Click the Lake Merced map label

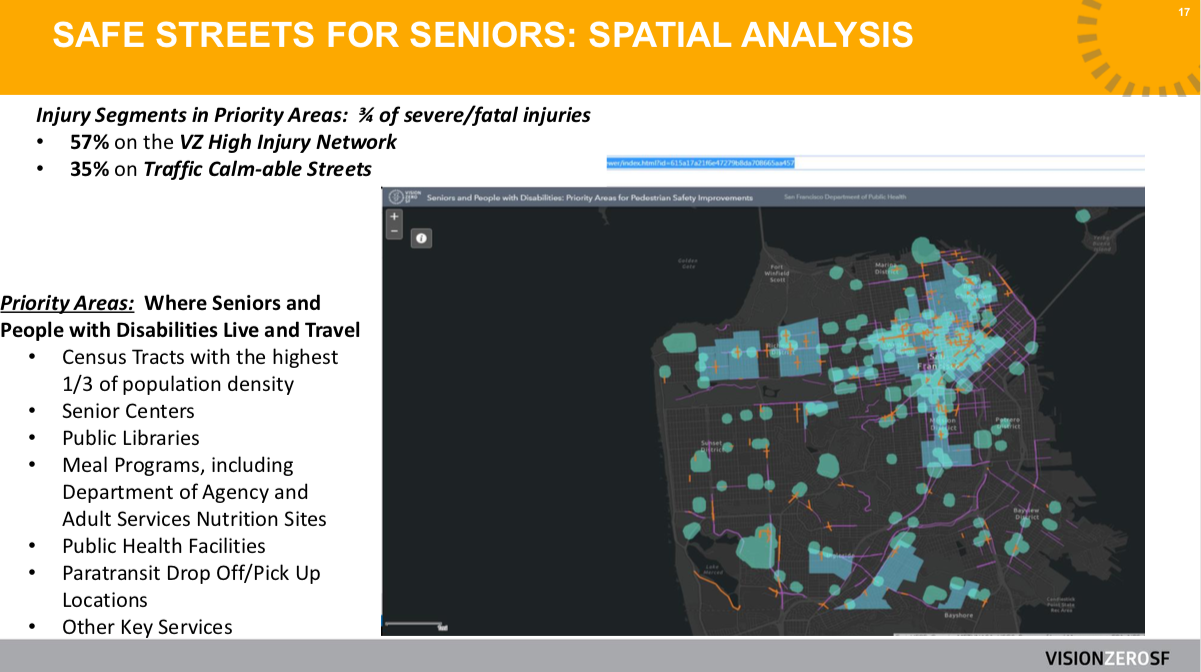point(711,570)
